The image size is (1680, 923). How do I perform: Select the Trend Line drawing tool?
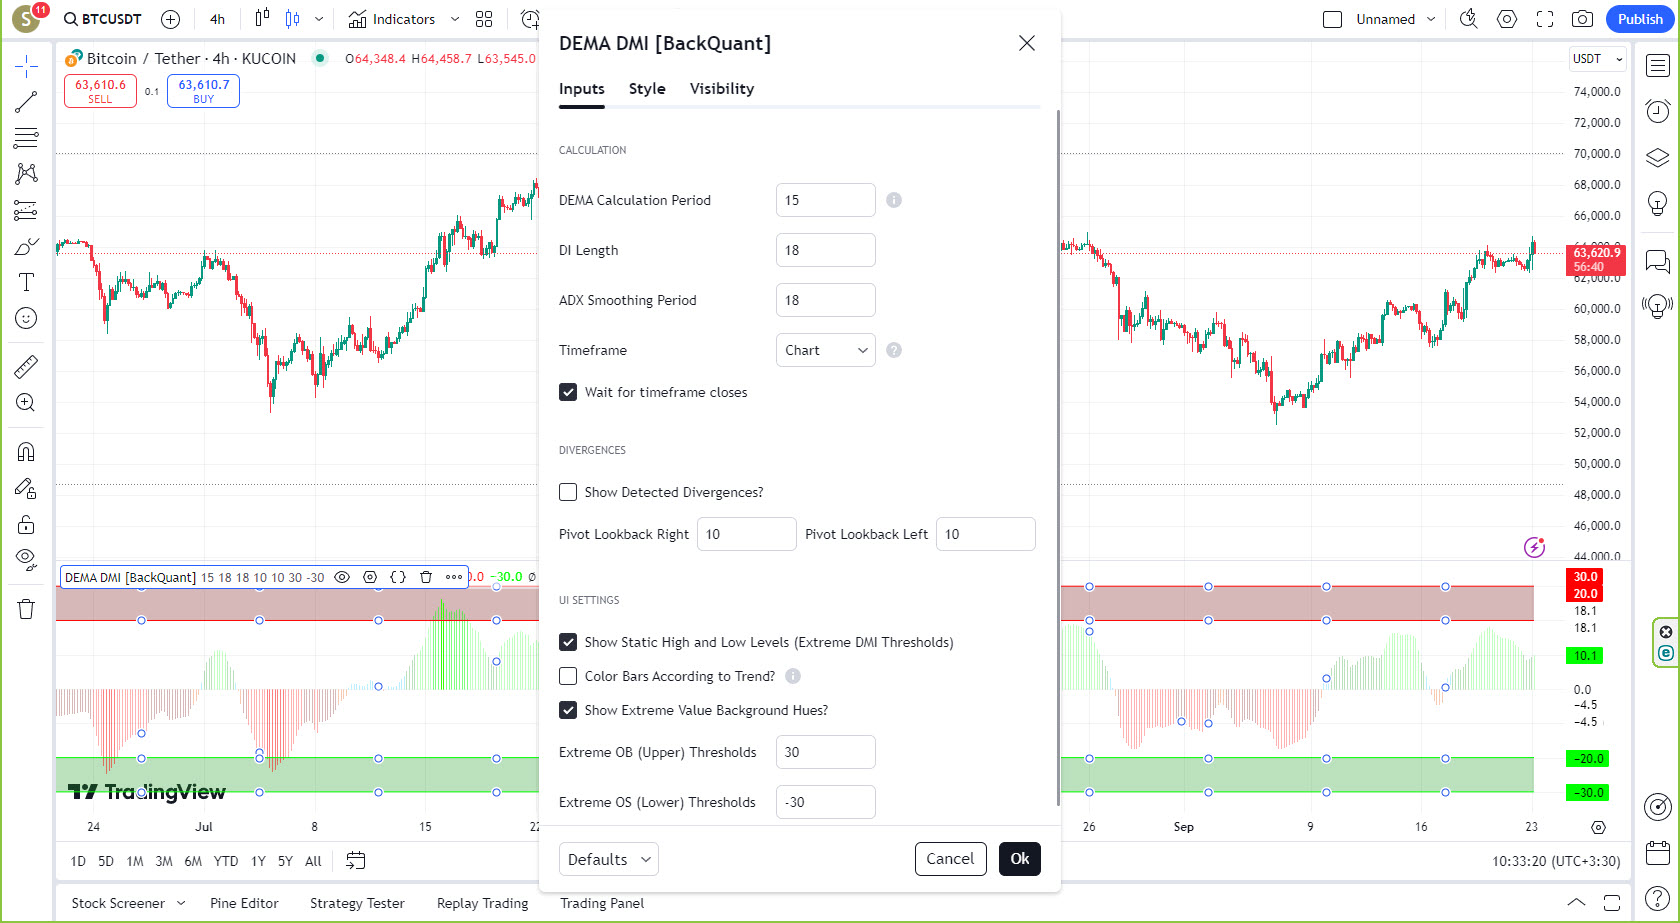point(26,101)
